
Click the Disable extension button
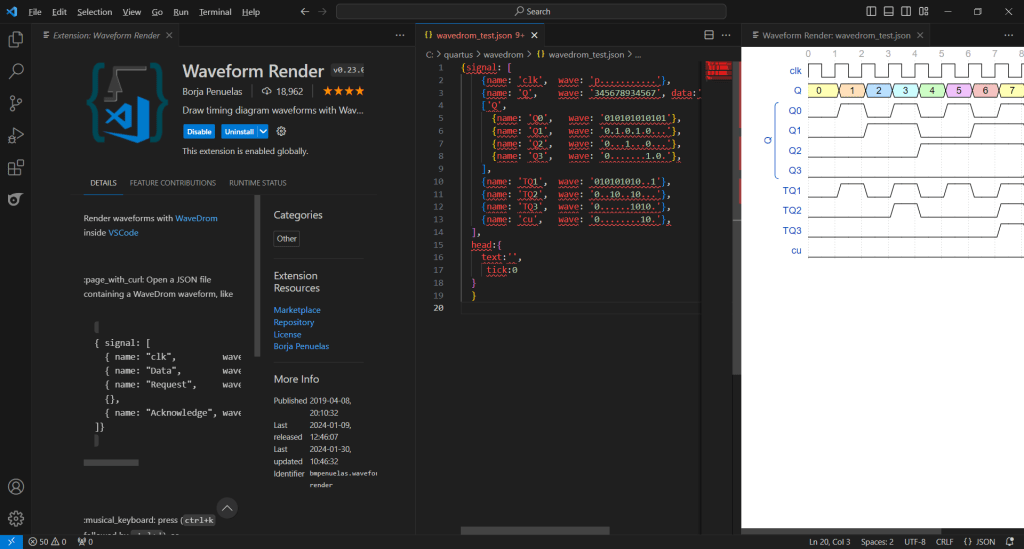point(198,131)
